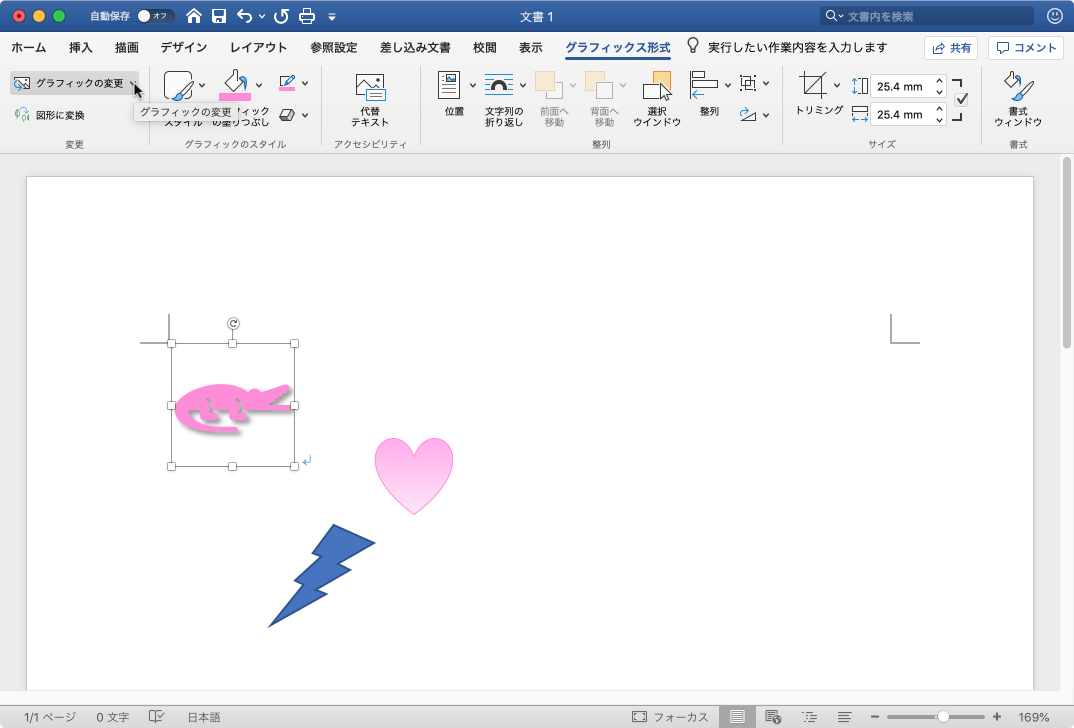1074x728 pixels.
Task: Toggle the lock aspect ratio checkbox
Action: (961, 99)
